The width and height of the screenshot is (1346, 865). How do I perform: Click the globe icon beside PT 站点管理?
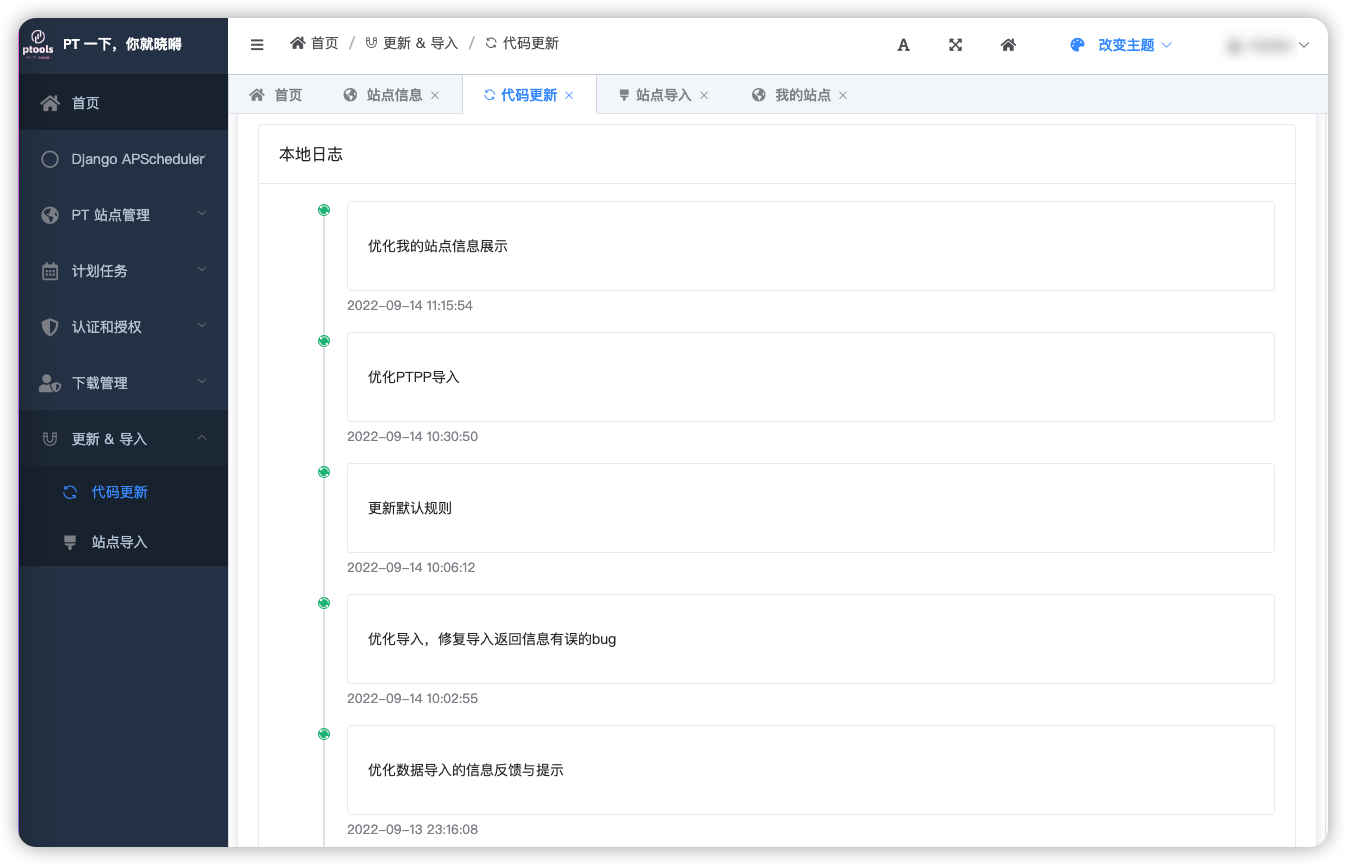click(x=50, y=215)
